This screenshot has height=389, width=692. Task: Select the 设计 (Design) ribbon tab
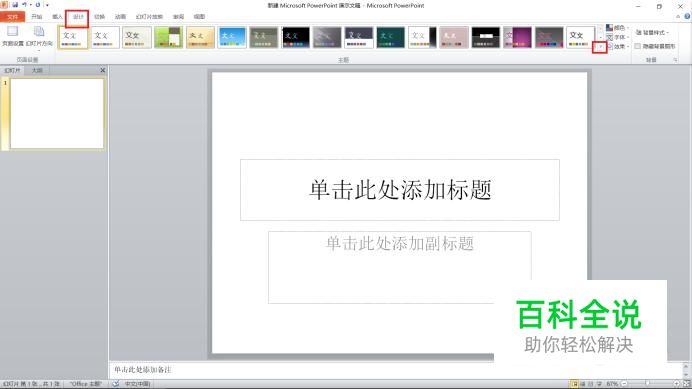click(78, 17)
